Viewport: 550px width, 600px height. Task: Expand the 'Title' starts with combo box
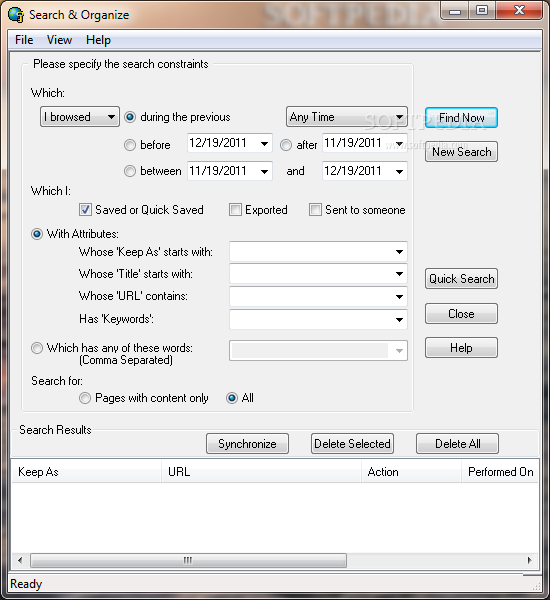[x=399, y=274]
